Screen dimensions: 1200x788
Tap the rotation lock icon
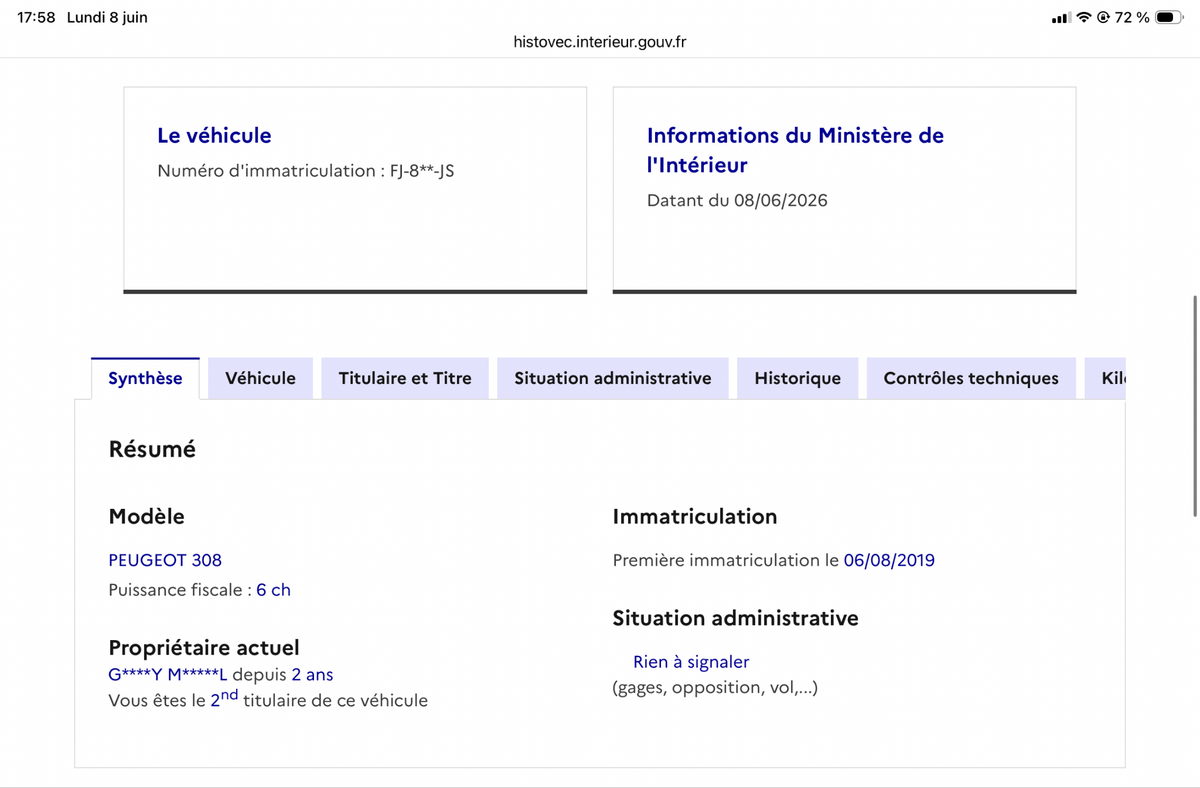pyautogui.click(x=1103, y=18)
